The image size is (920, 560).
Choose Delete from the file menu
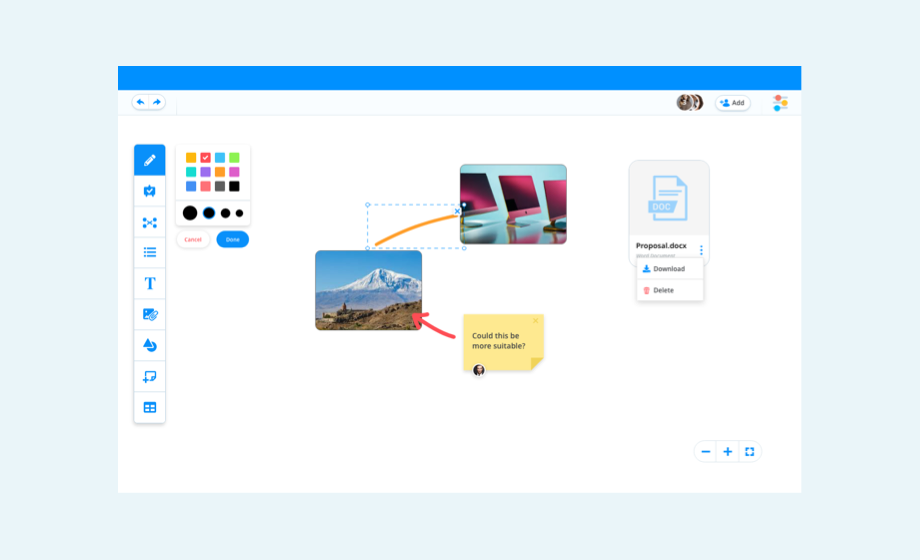coord(663,290)
